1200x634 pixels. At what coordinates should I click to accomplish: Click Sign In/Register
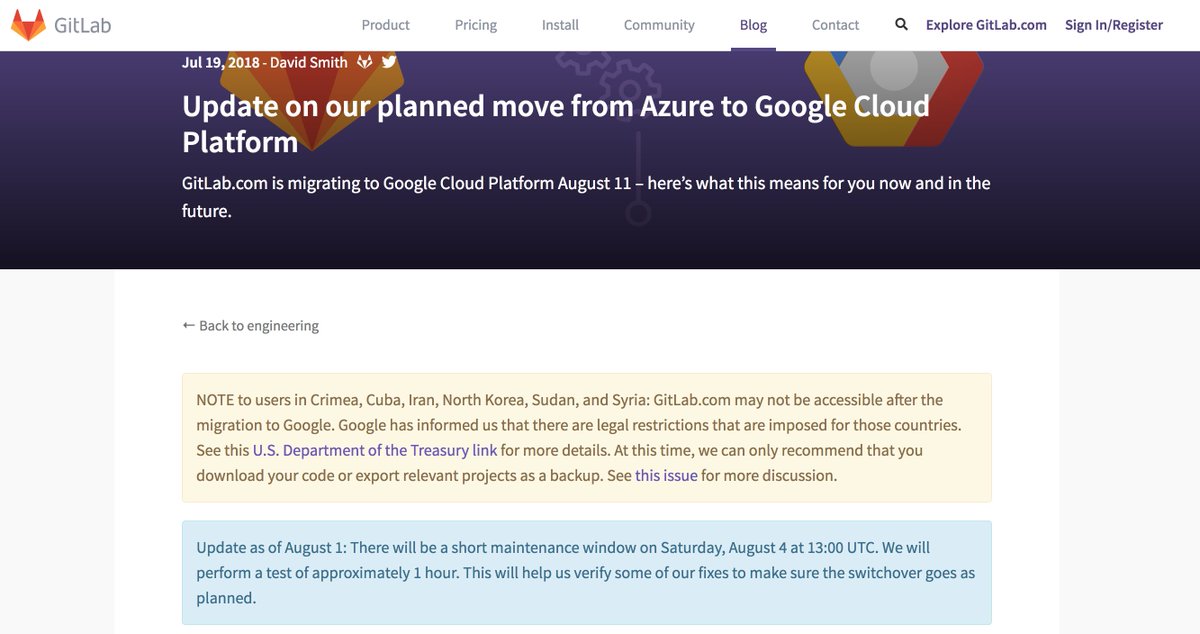pyautogui.click(x=1114, y=25)
